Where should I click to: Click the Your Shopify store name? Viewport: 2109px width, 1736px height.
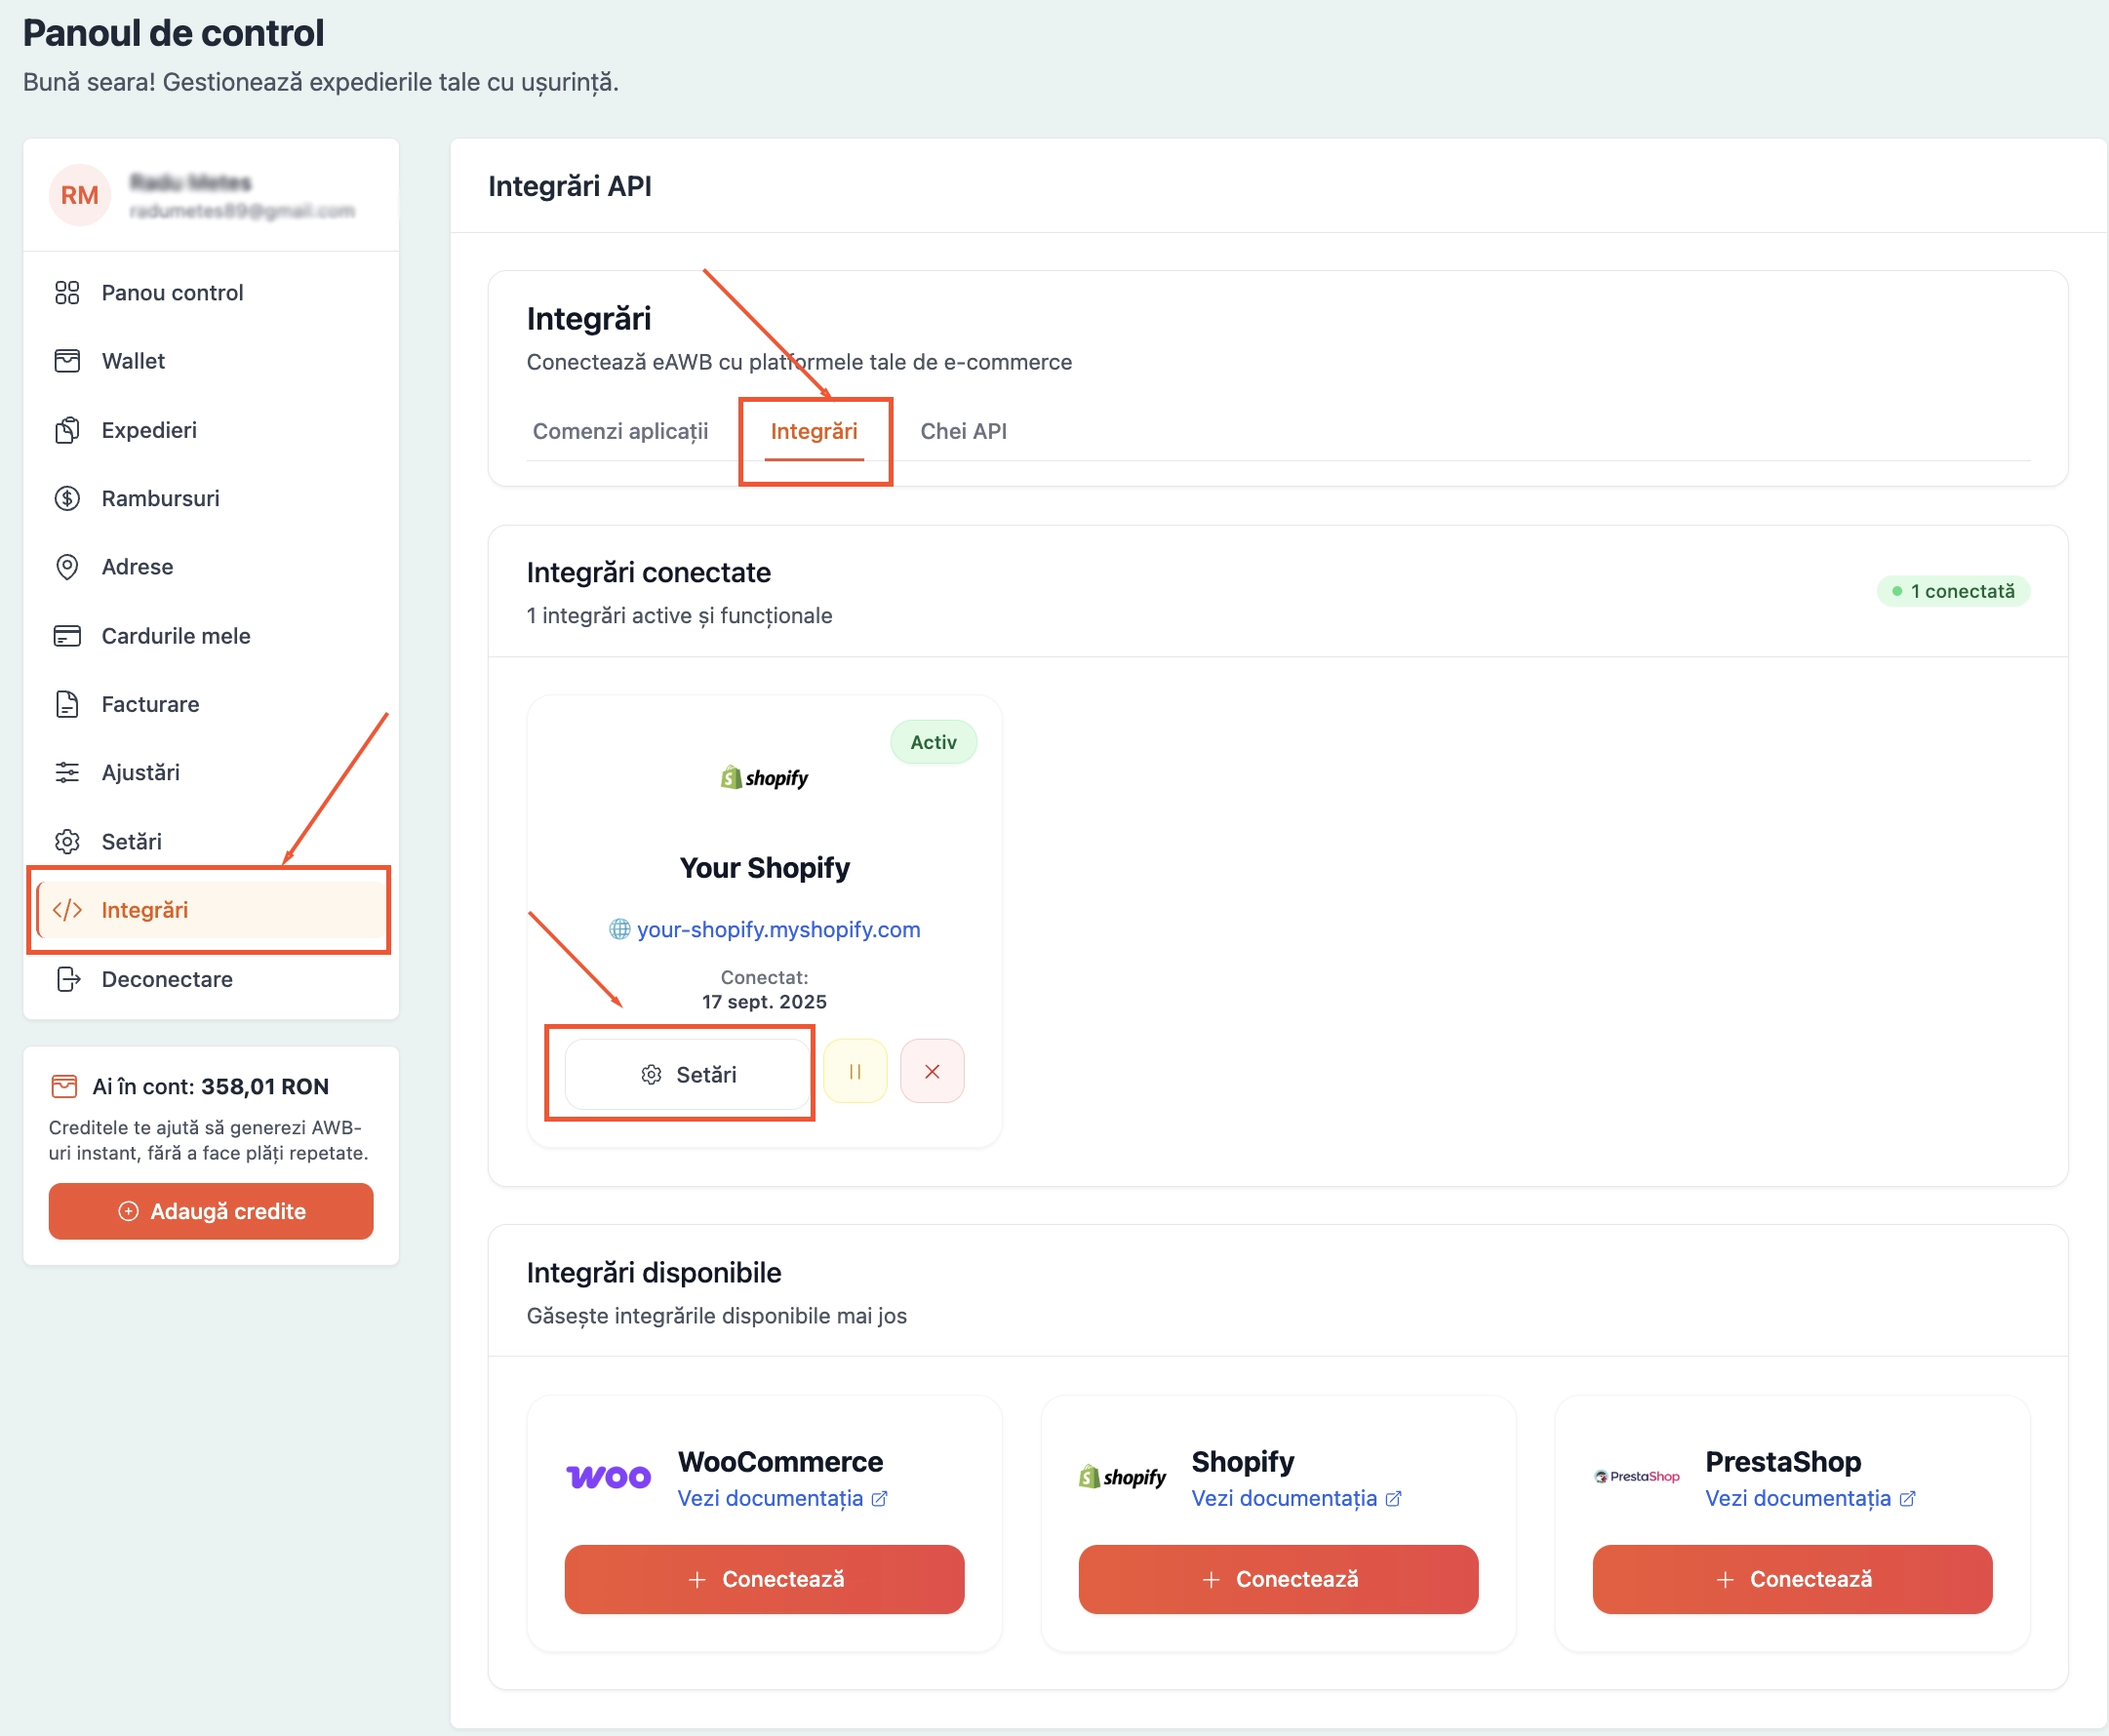(764, 867)
